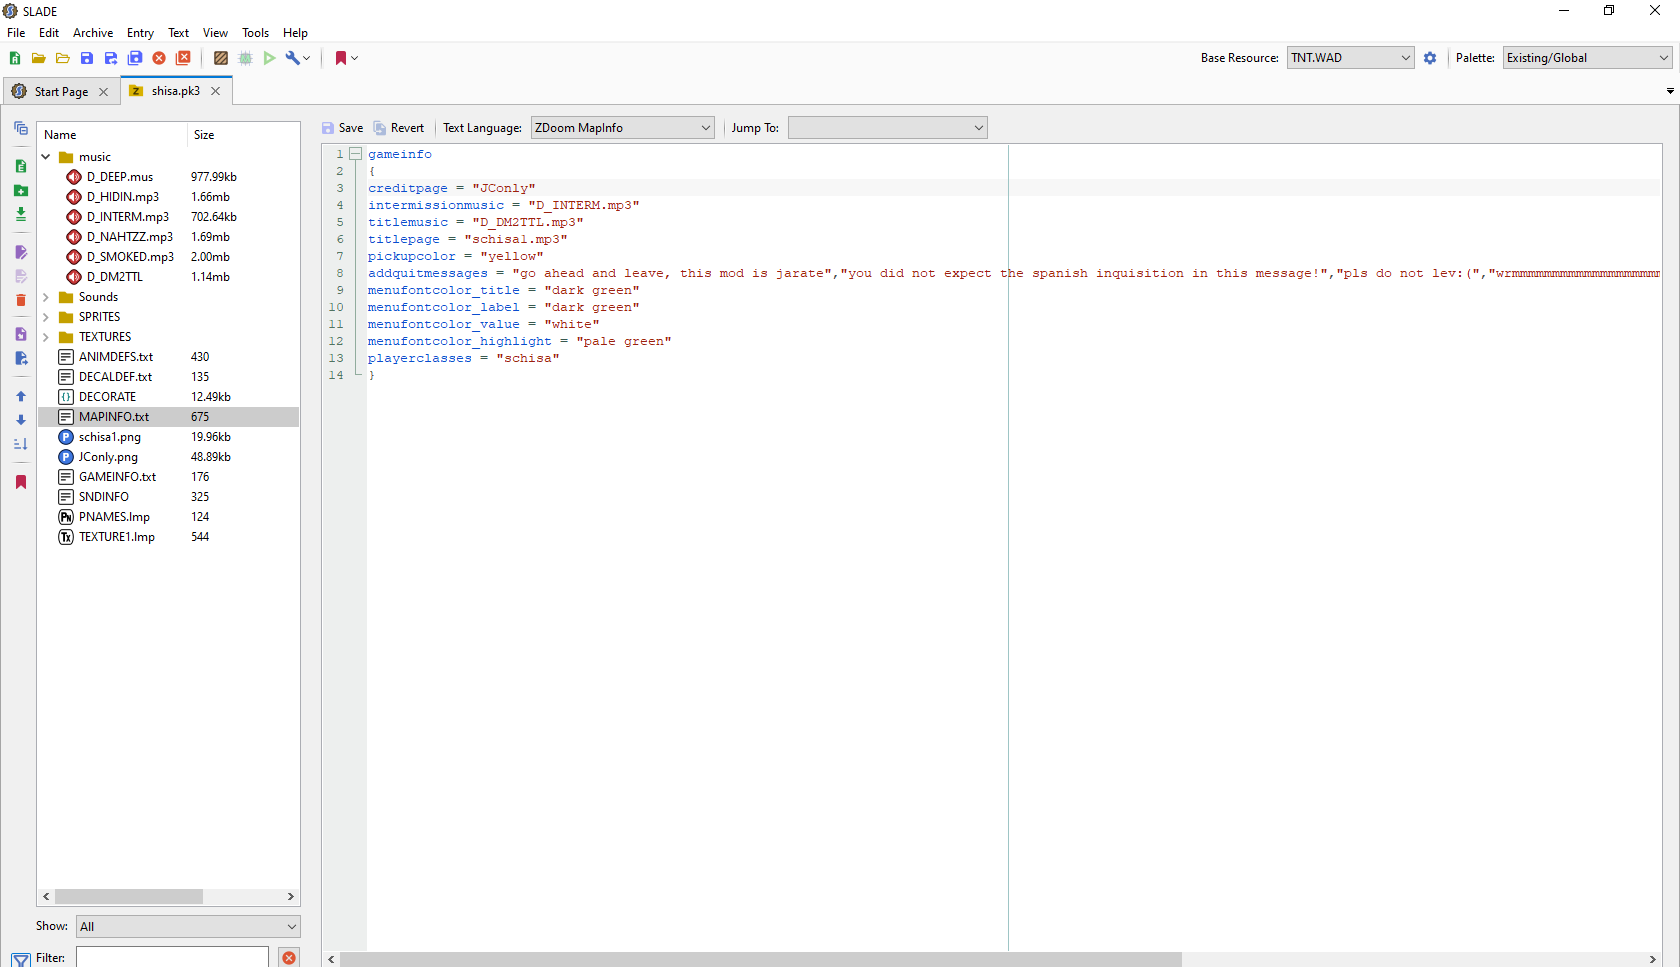Sort entries by Size column header
This screenshot has width=1680, height=967.
coord(243,135)
